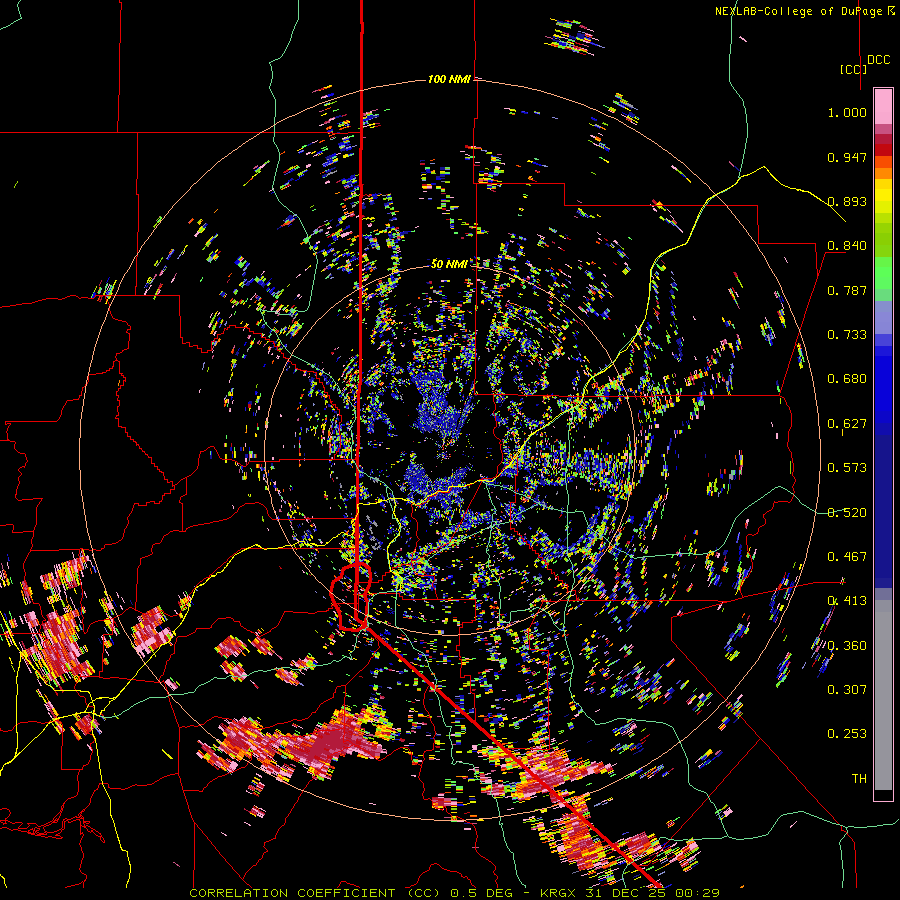Select the 0.733 legend value
900x900 pixels.
coord(847,335)
